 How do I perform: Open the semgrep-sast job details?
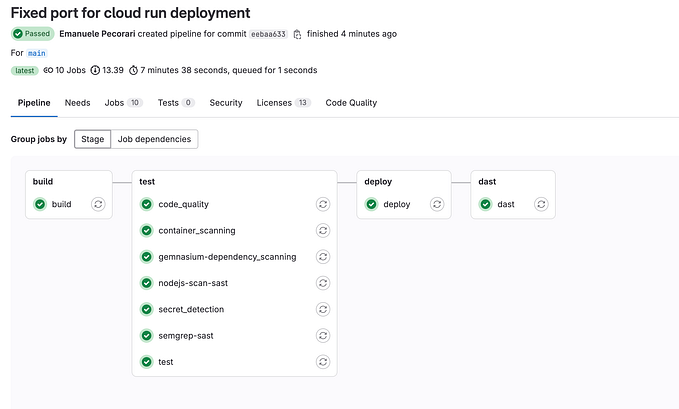point(186,336)
